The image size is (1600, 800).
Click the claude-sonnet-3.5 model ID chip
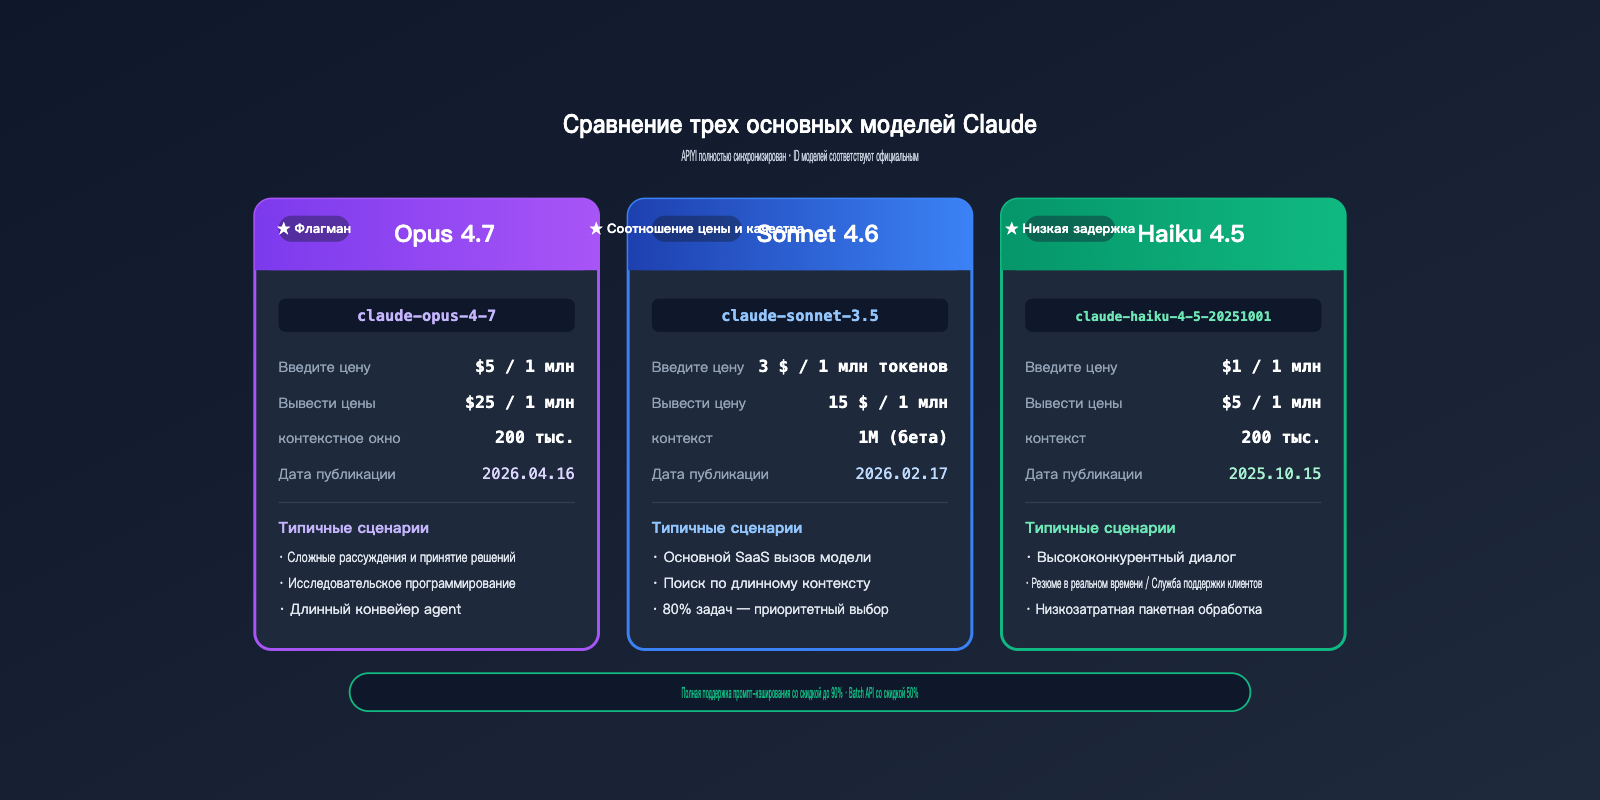tap(800, 316)
